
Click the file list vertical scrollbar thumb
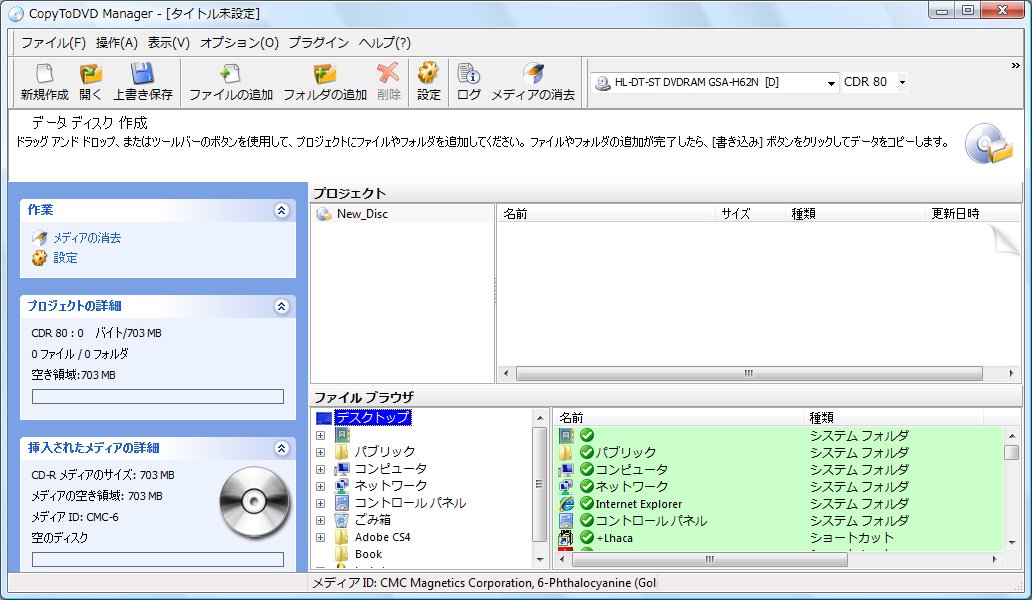(1012, 453)
